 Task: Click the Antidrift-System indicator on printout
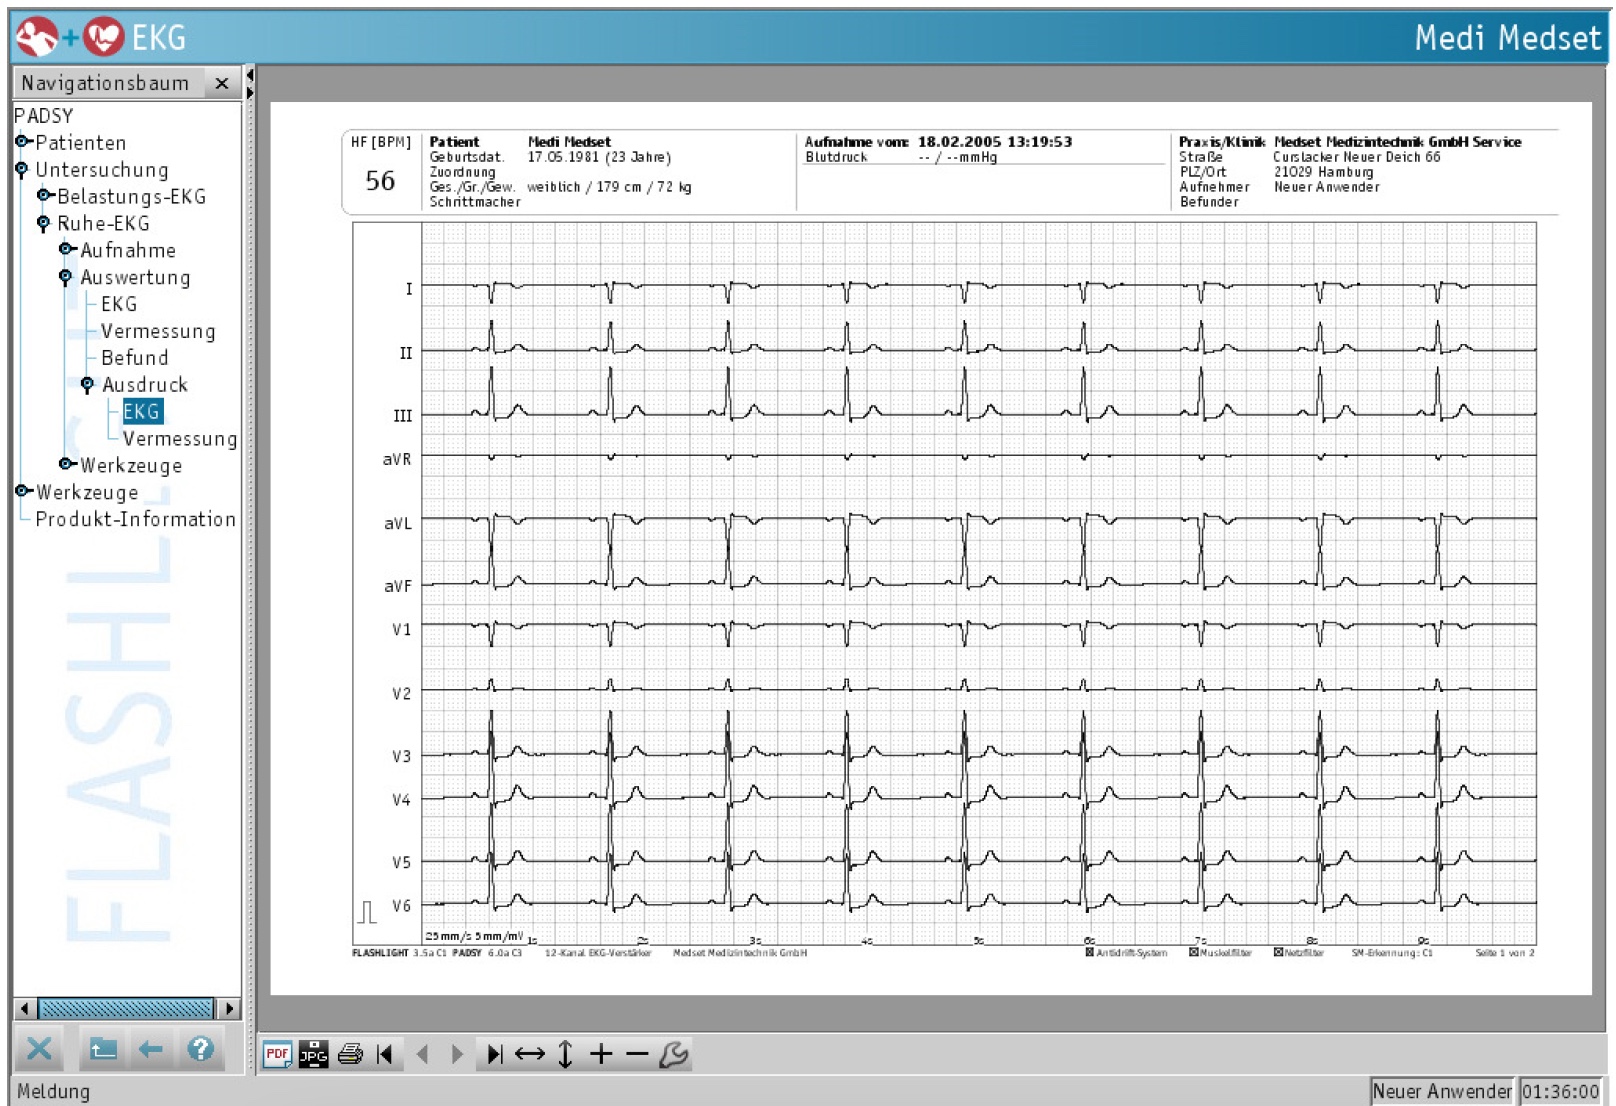pos(1126,953)
